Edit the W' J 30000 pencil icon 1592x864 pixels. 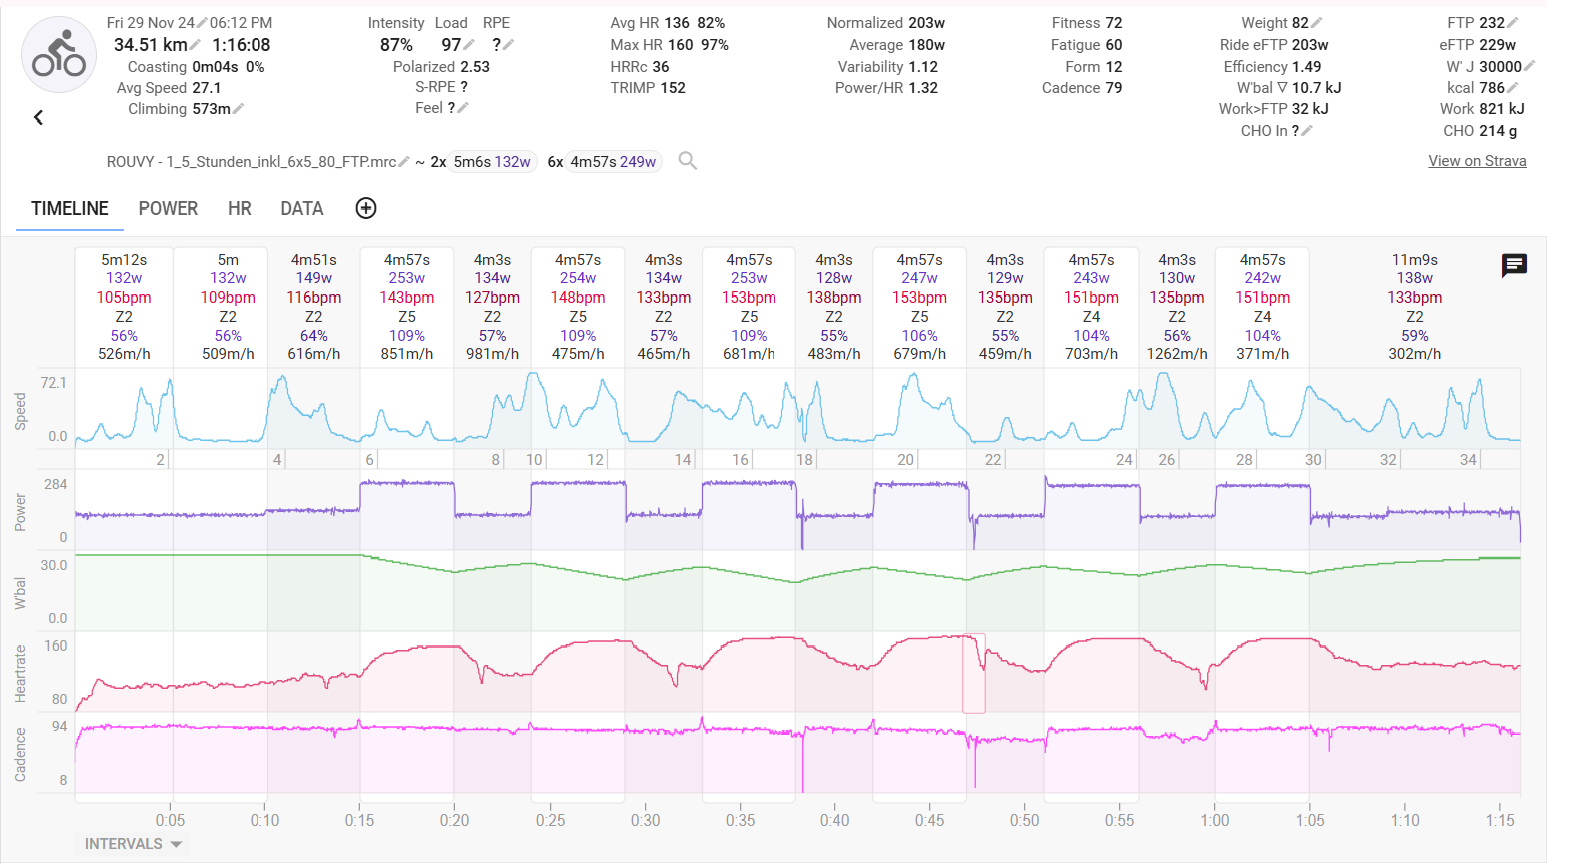[1529, 67]
